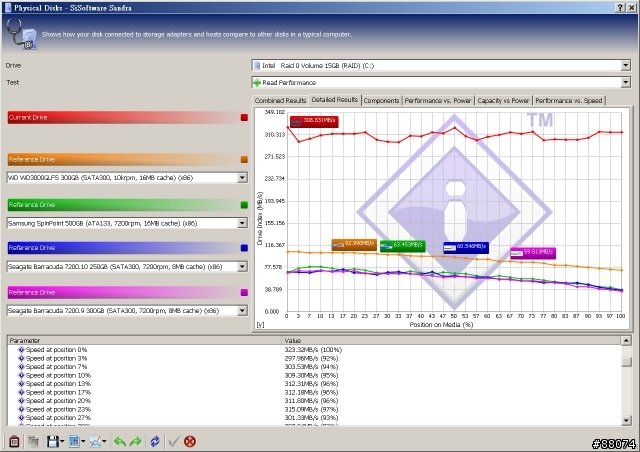
Task: Click the orange Reference Drive color swatch
Action: tap(244, 160)
